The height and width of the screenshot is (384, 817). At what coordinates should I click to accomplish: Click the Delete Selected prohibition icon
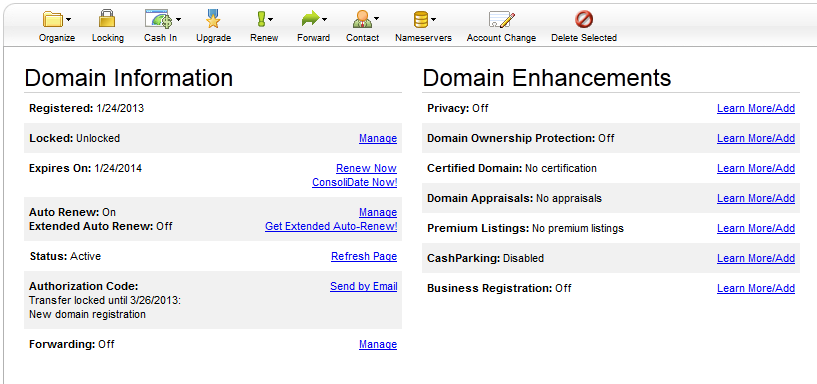pos(584,19)
